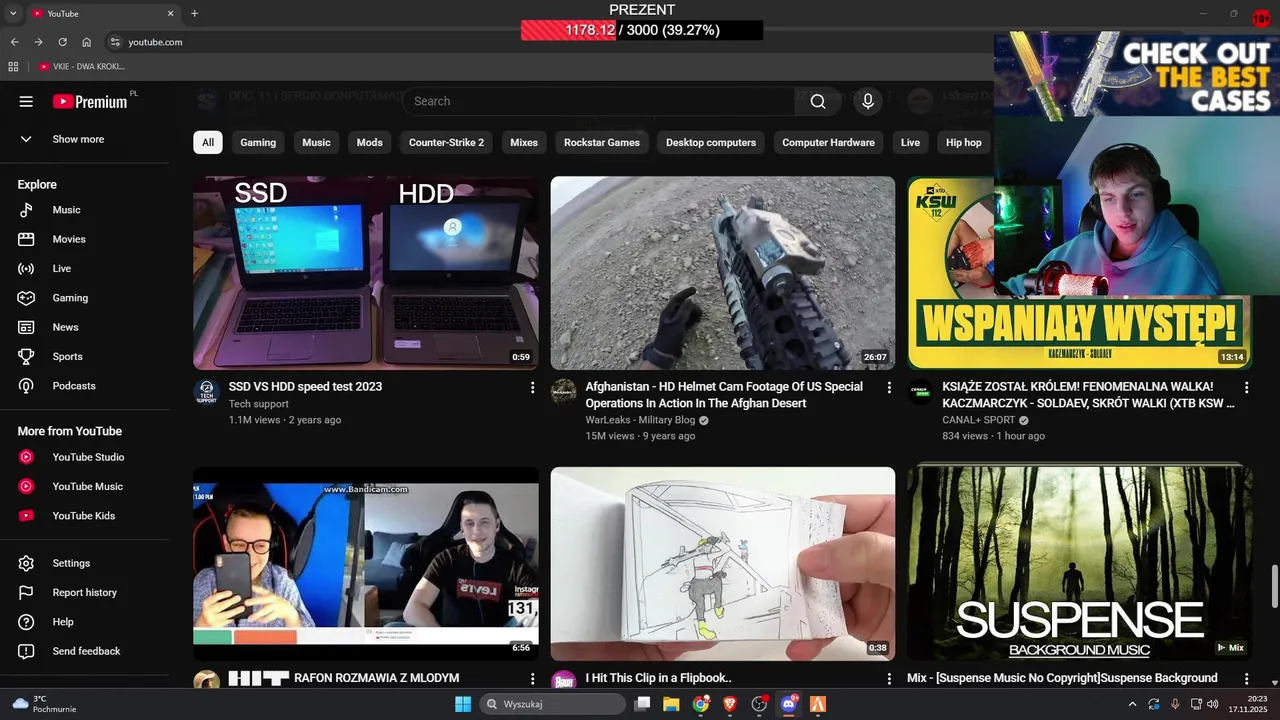1280x720 pixels.
Task: Select the Computer Hardware filter chip
Action: click(828, 142)
